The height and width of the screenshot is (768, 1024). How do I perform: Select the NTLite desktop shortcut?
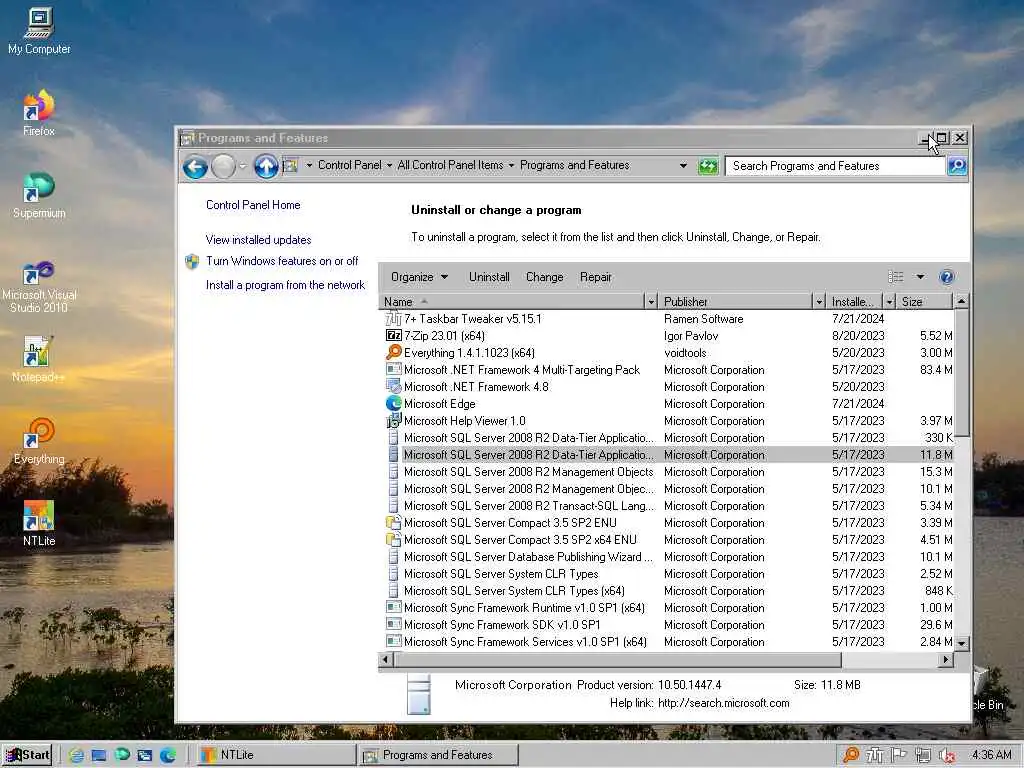(x=39, y=523)
